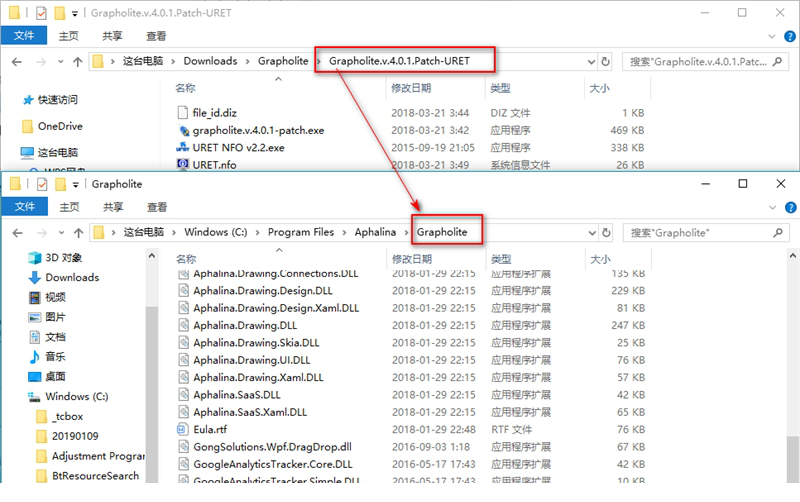This screenshot has width=800, height=502.
Task: Open 查看 tab in the Patch-URET window
Action: [156, 36]
